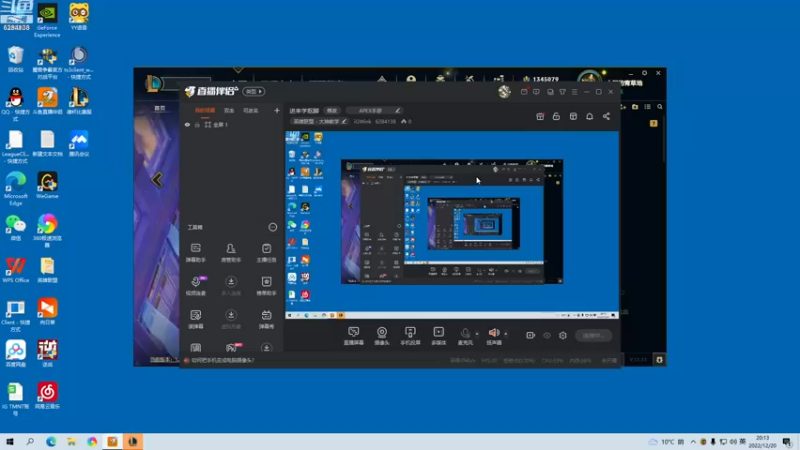Mute the speaker in the streaming app
This screenshot has width=800, height=450.
point(493,334)
